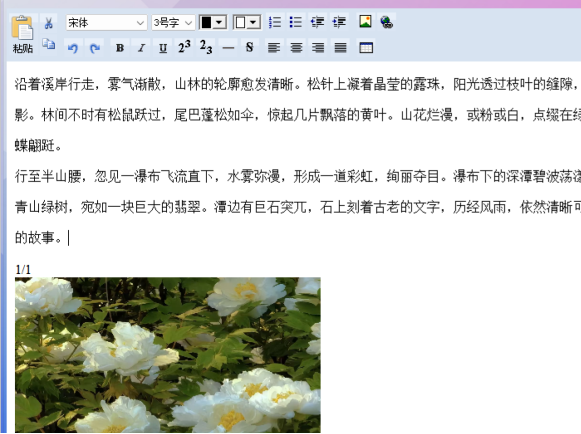This screenshot has width=581, height=434.
Task: Open the font name dropdown 宋体
Action: click(106, 23)
